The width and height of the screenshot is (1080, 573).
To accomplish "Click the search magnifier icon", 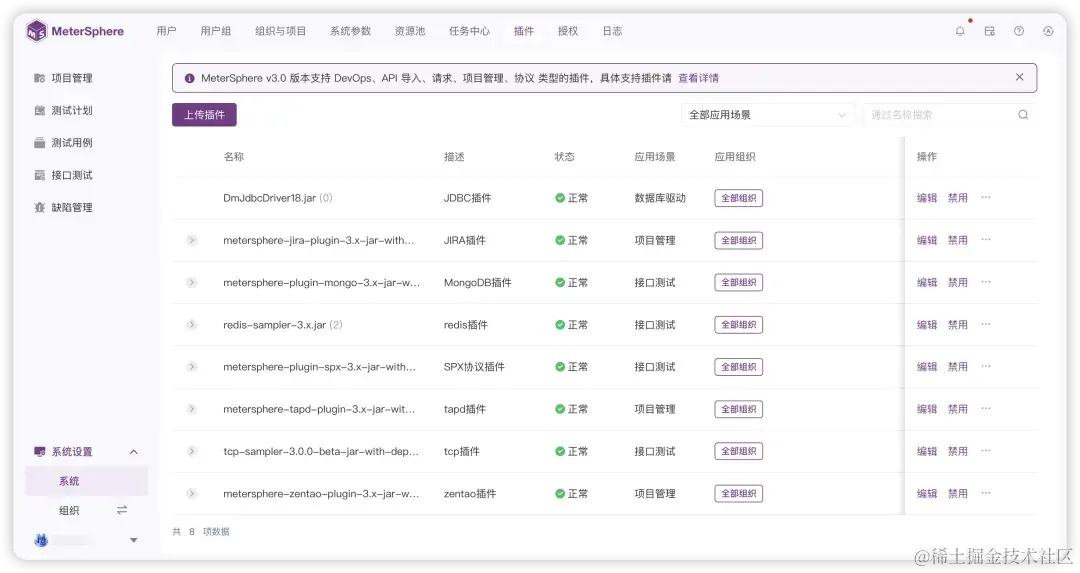I will [1023, 115].
